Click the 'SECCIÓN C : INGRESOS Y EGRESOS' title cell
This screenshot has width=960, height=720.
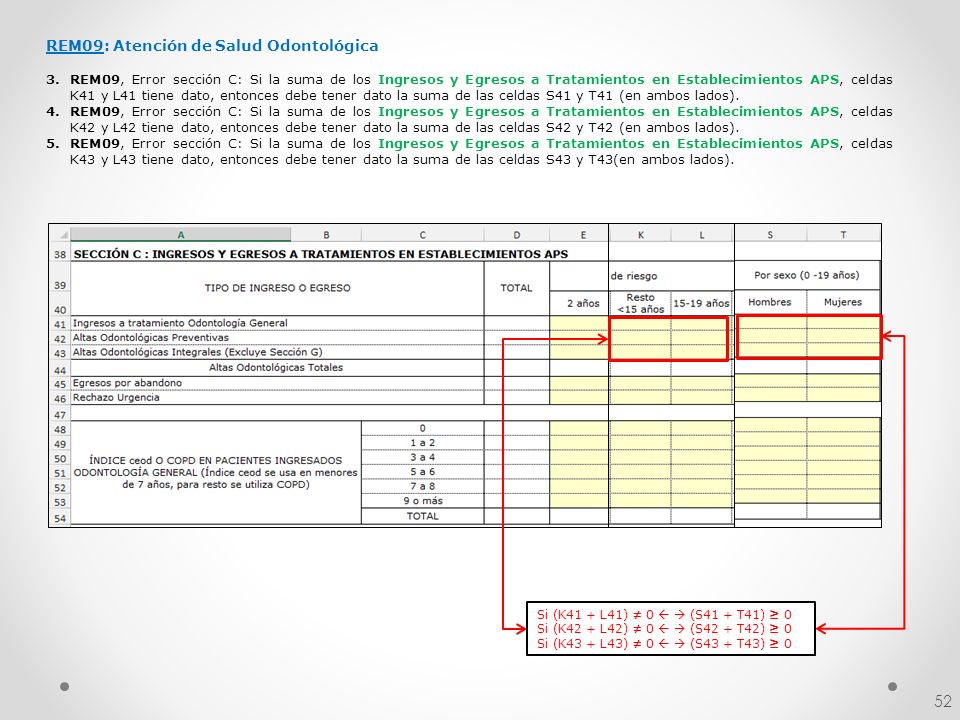[321, 254]
